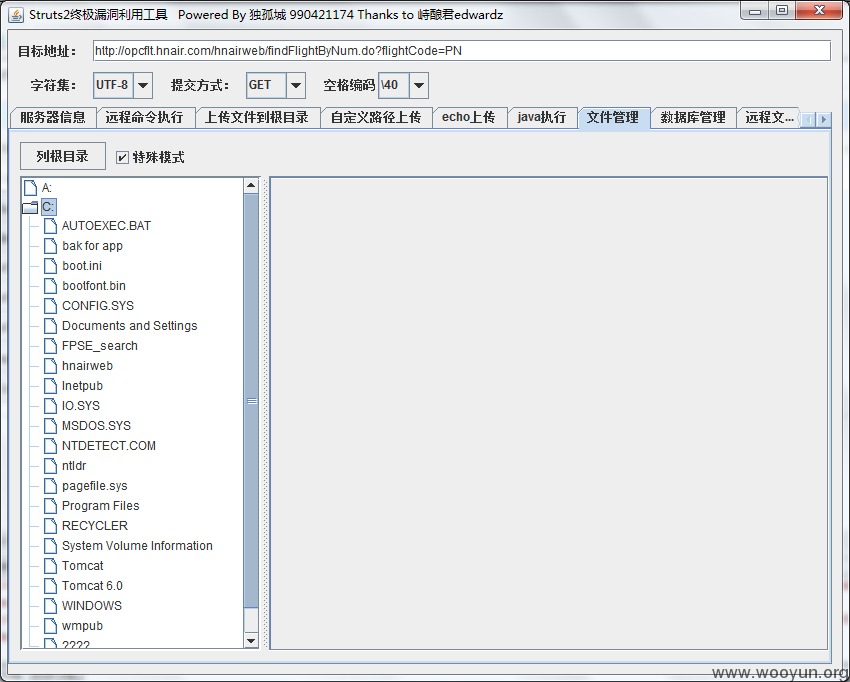Click the file icon beside boot.ini

click(x=50, y=266)
